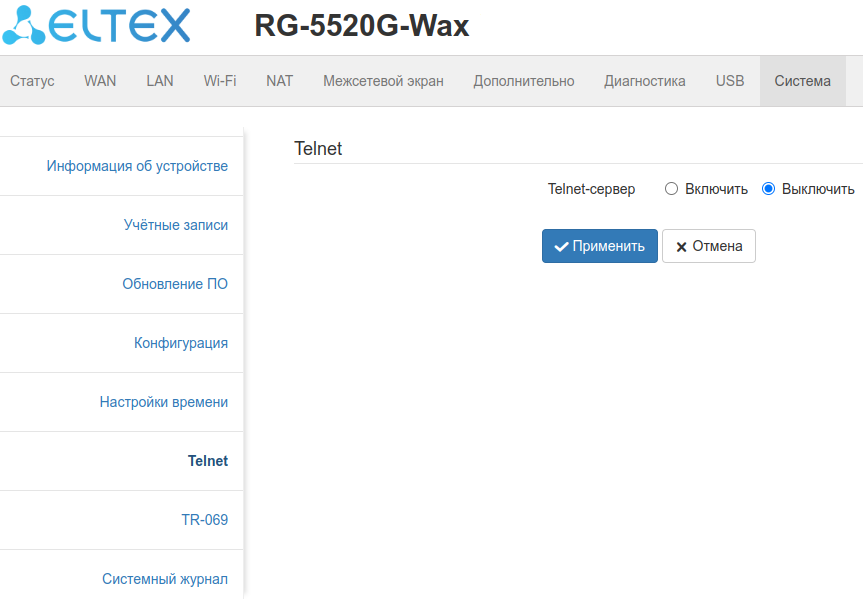The image size is (863, 609).
Task: Open Системный журнал in sidebar
Action: click(x=165, y=579)
